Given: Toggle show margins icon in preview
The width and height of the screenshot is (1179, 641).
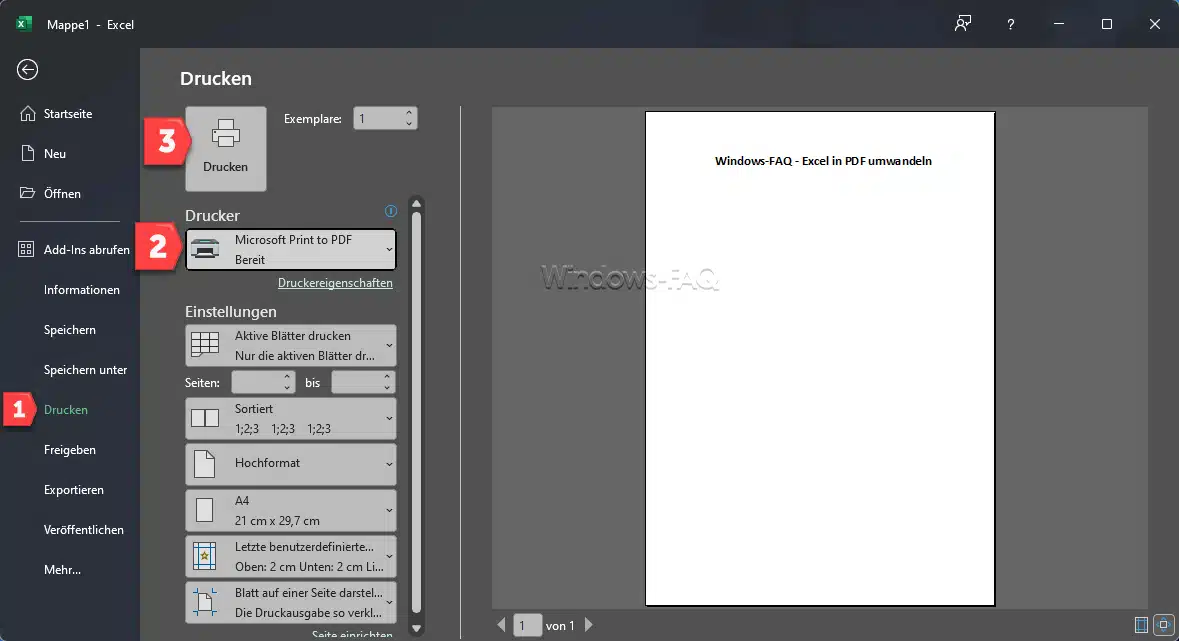Looking at the screenshot, I should tap(1141, 625).
